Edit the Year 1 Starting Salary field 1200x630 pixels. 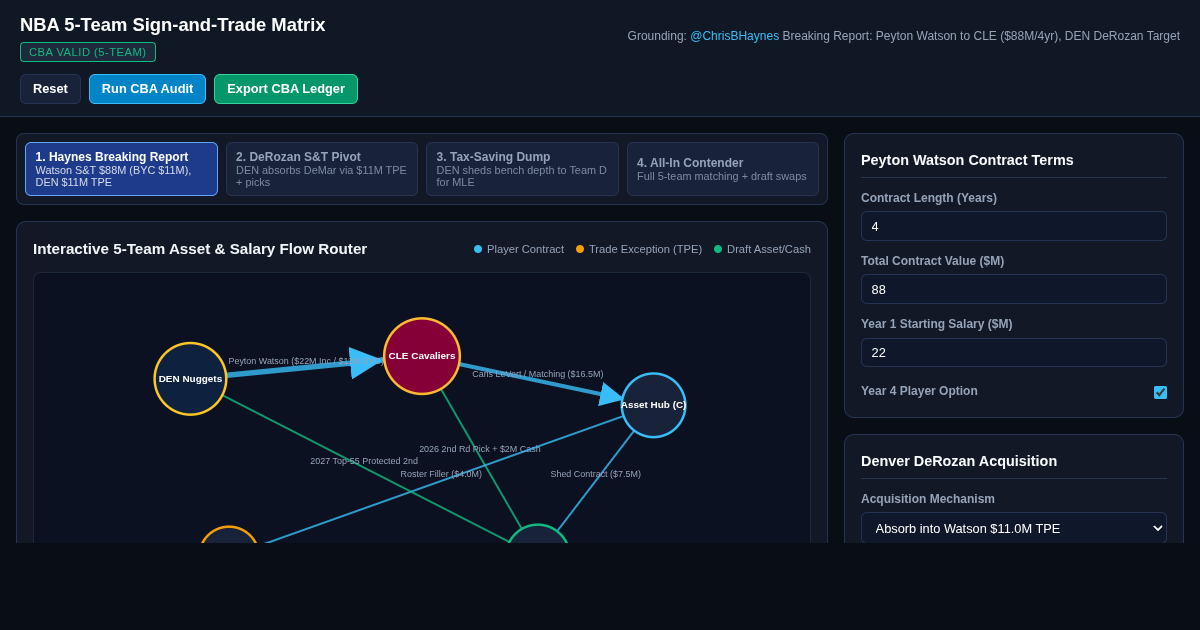[x=1014, y=352]
